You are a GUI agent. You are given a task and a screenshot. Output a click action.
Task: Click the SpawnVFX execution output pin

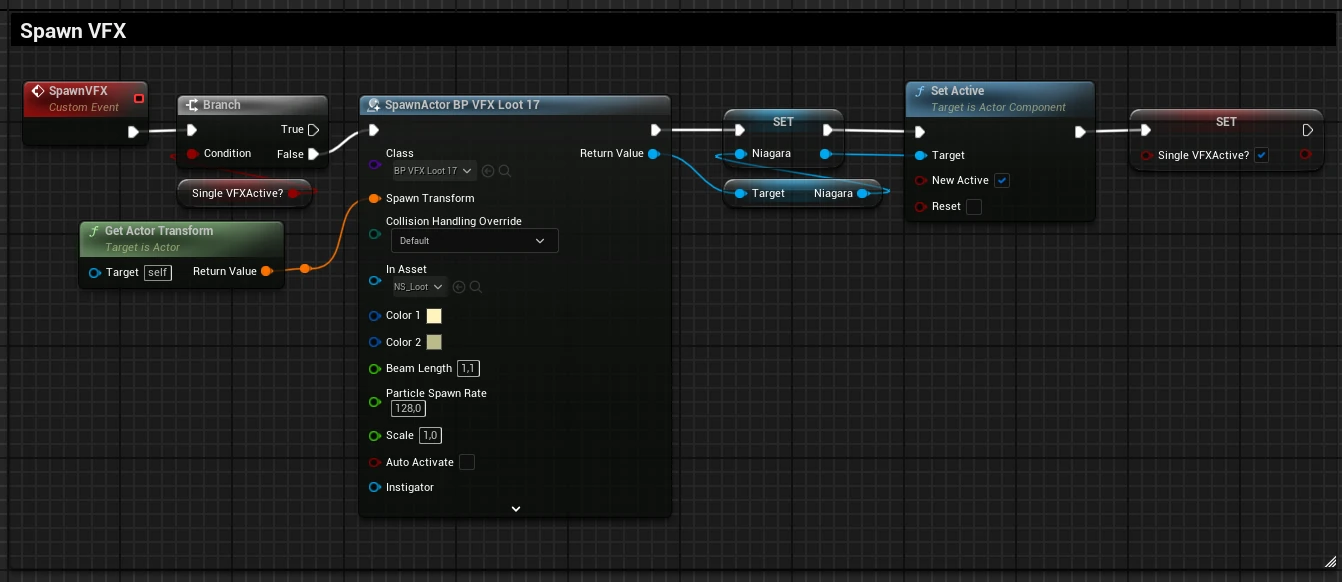[133, 131]
